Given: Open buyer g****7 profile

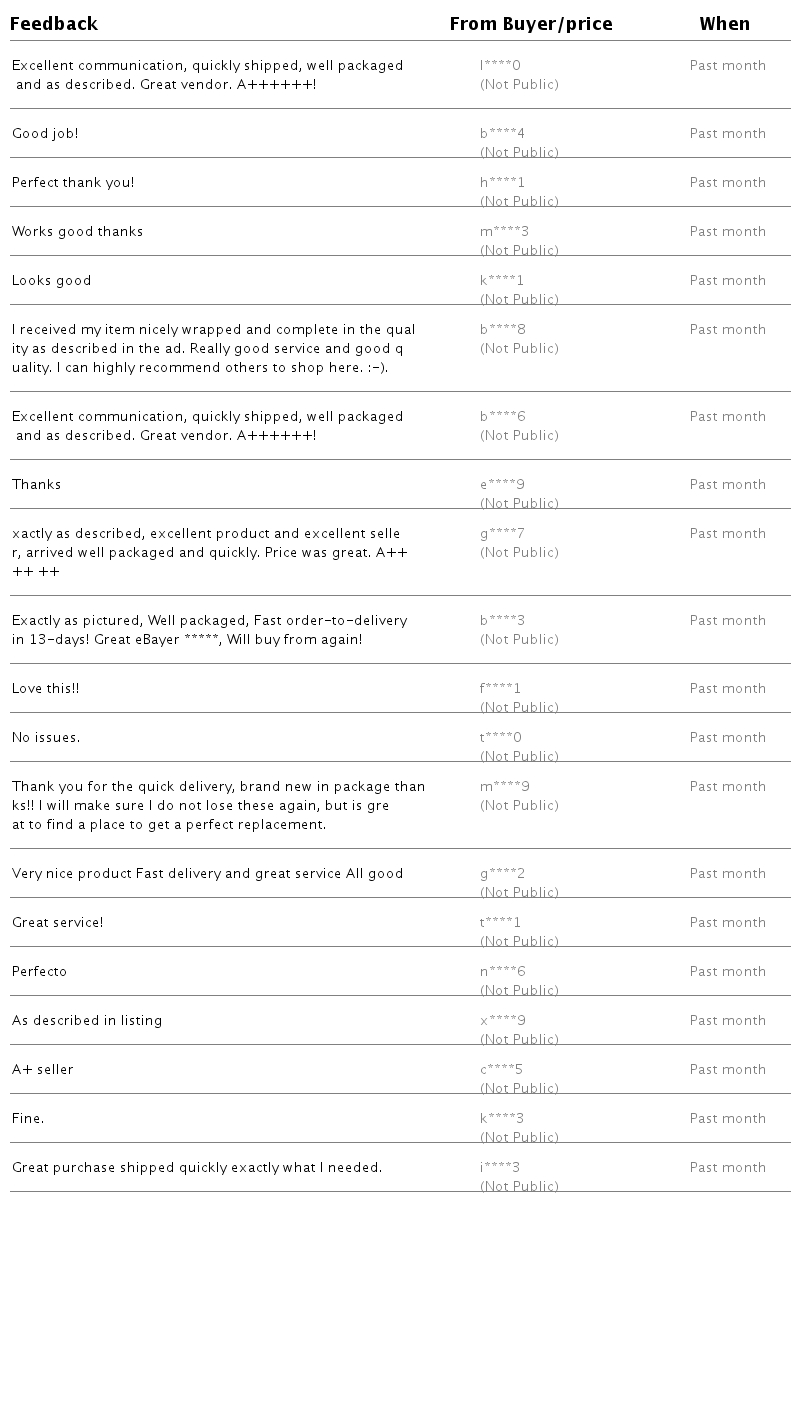Looking at the screenshot, I should [x=502, y=534].
